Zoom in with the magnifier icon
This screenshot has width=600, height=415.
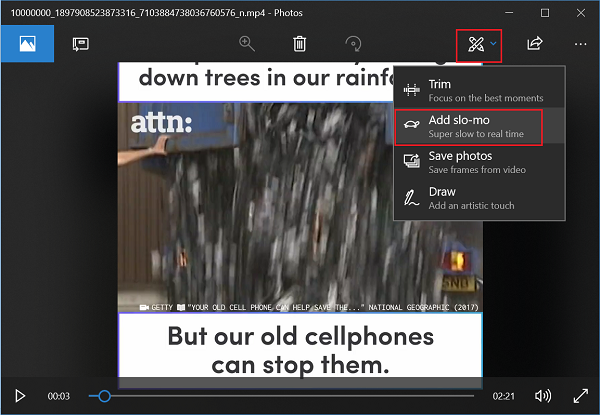(247, 44)
